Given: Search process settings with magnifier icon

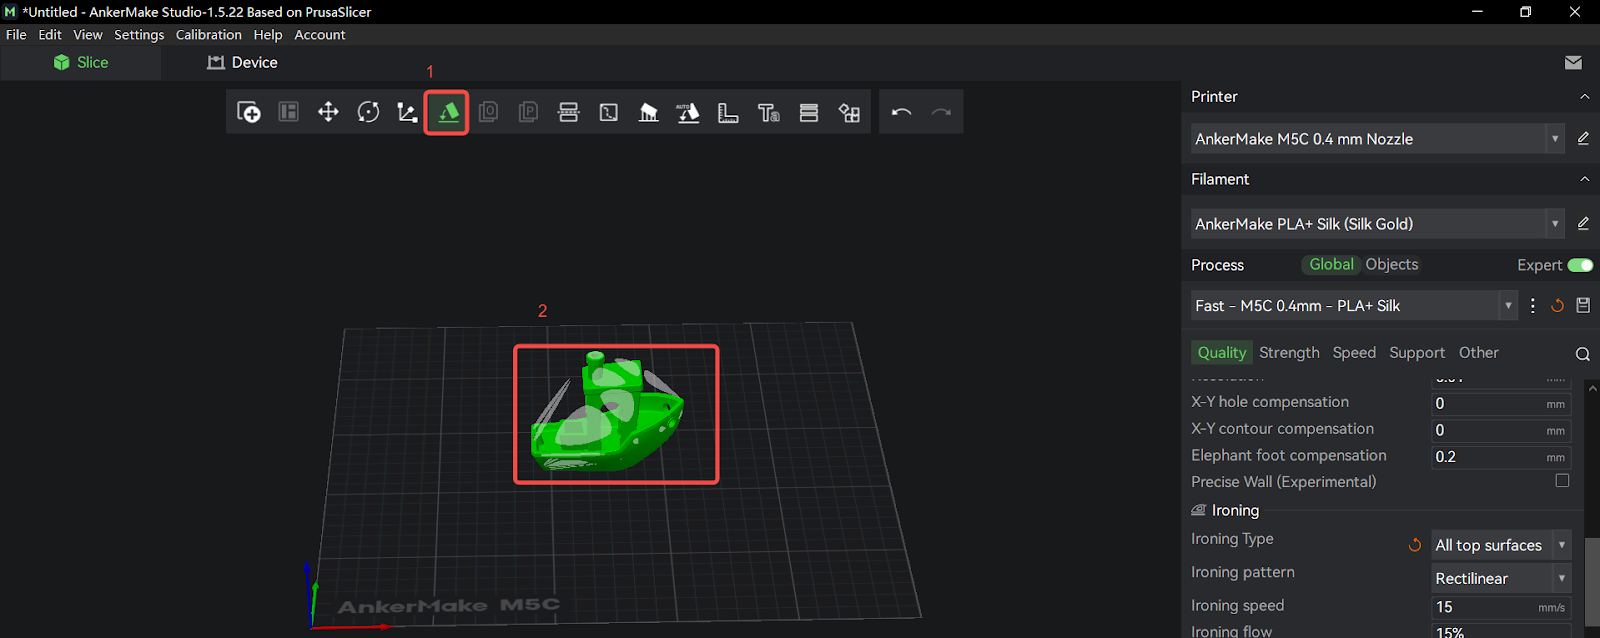Looking at the screenshot, I should (x=1583, y=354).
